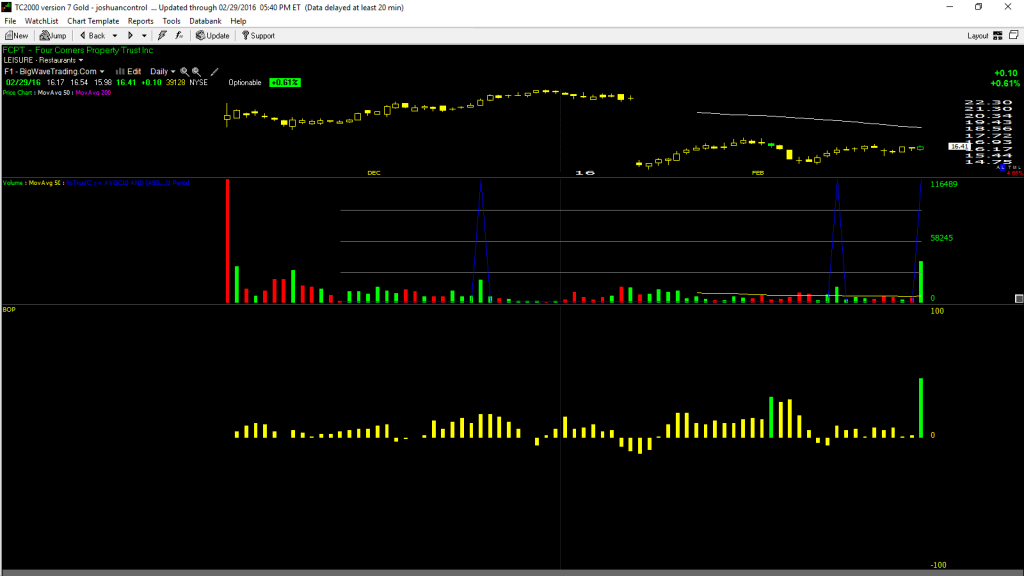Image resolution: width=1024 pixels, height=576 pixels.
Task: Open the Daily timeframe dropdown
Action: pyautogui.click(x=163, y=71)
